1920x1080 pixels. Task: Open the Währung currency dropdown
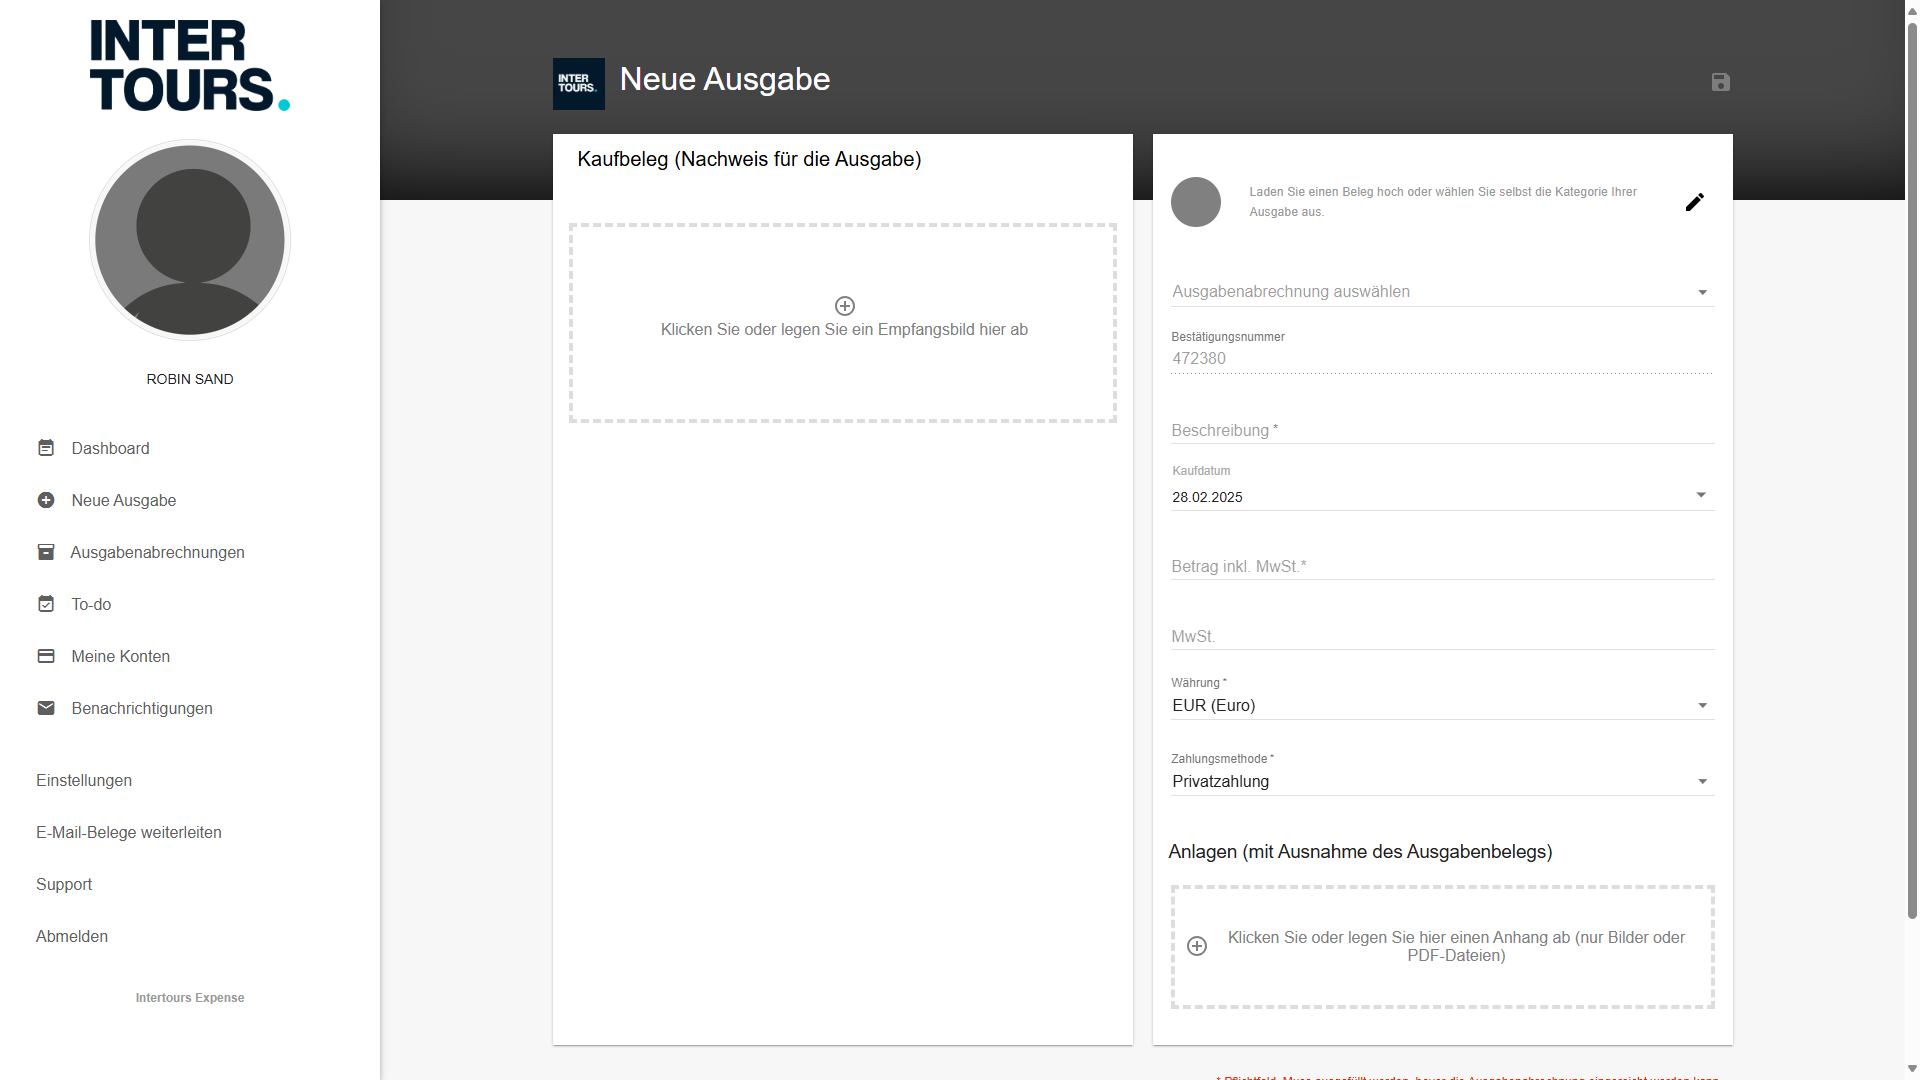1440,706
